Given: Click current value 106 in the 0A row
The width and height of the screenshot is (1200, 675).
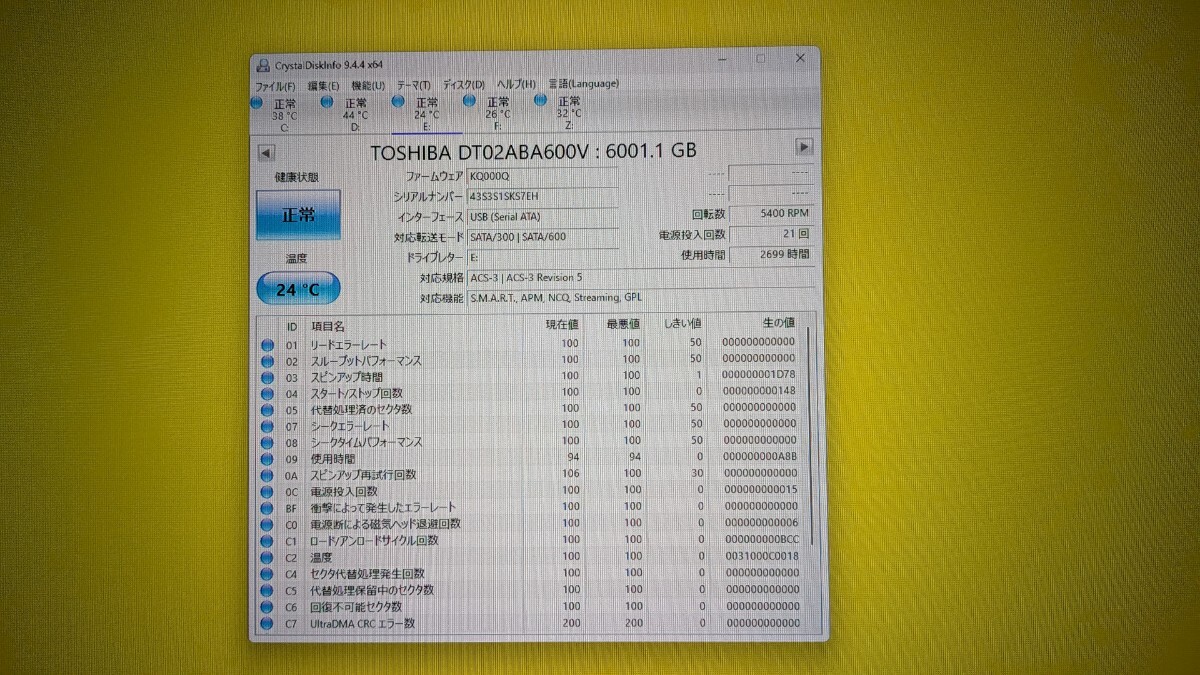Looking at the screenshot, I should click(569, 475).
